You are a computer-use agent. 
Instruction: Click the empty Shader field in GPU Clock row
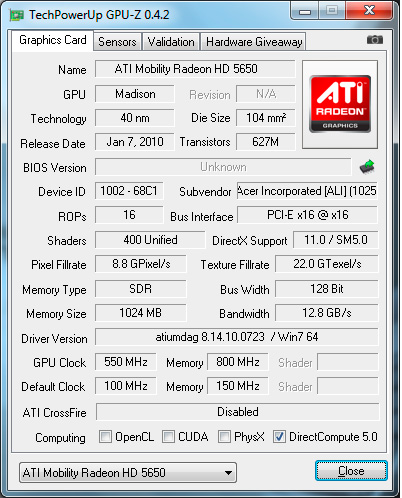pos(348,362)
